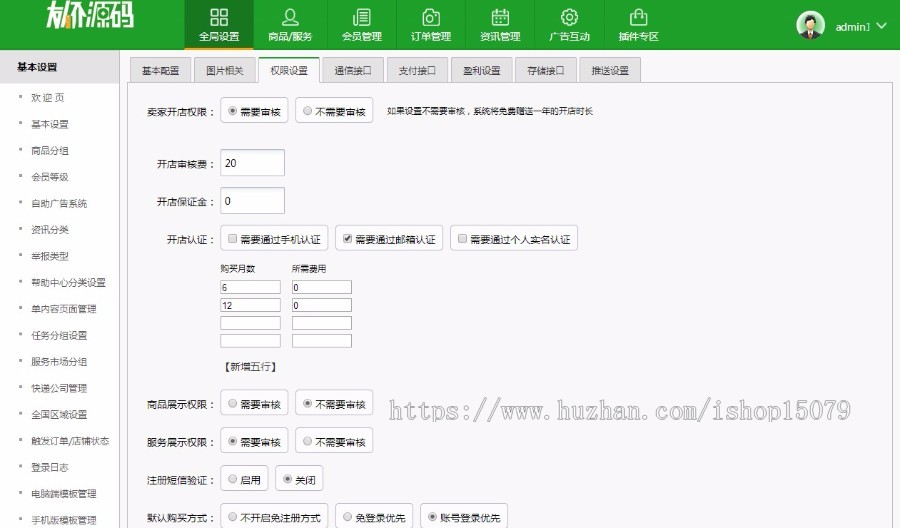The image size is (900, 528).
Task: Click the 全局设置 grid icon
Action: (219, 17)
